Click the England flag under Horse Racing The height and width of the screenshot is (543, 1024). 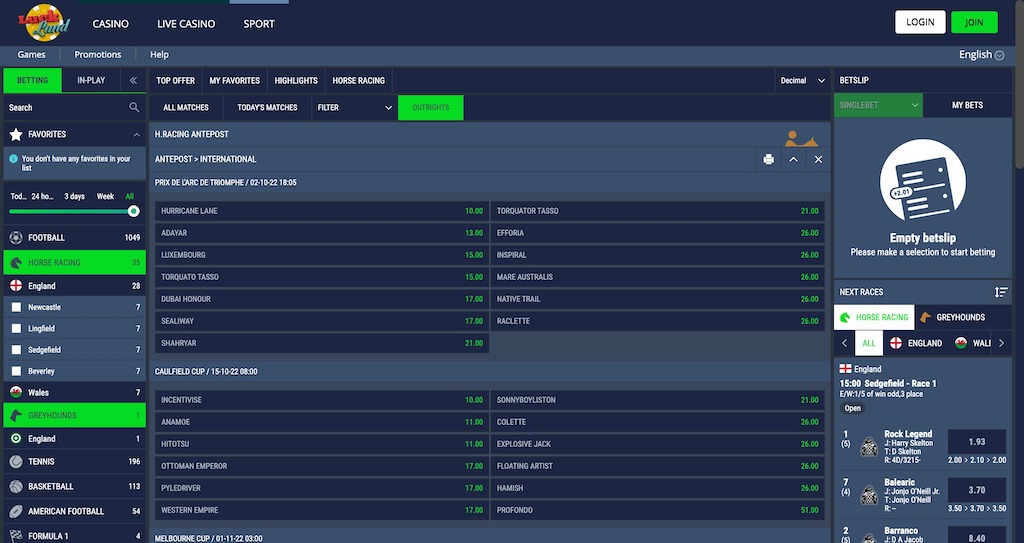[16, 286]
